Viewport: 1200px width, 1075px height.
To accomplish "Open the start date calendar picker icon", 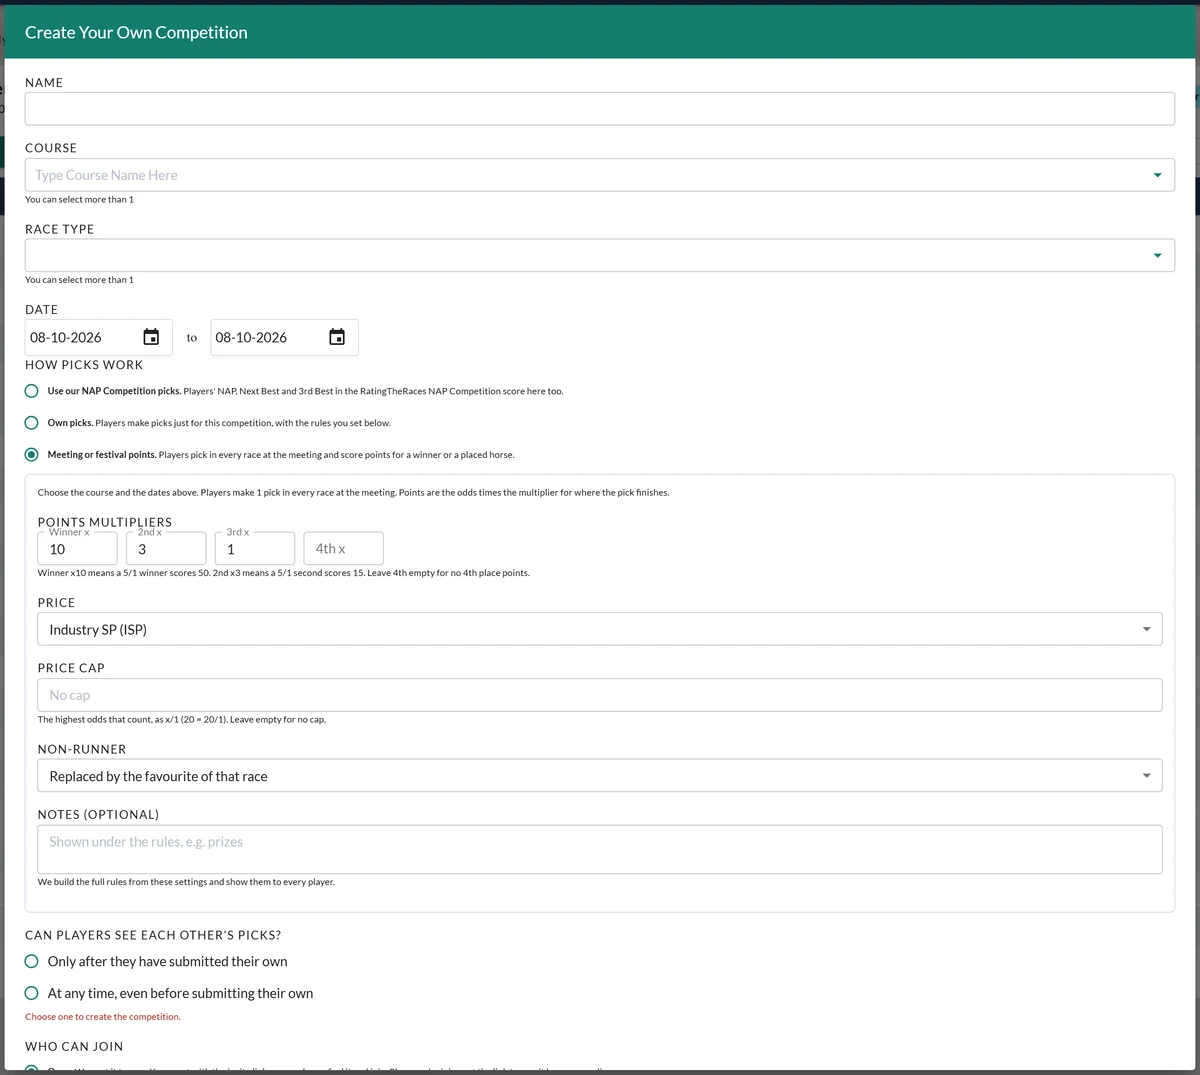I will (x=151, y=337).
